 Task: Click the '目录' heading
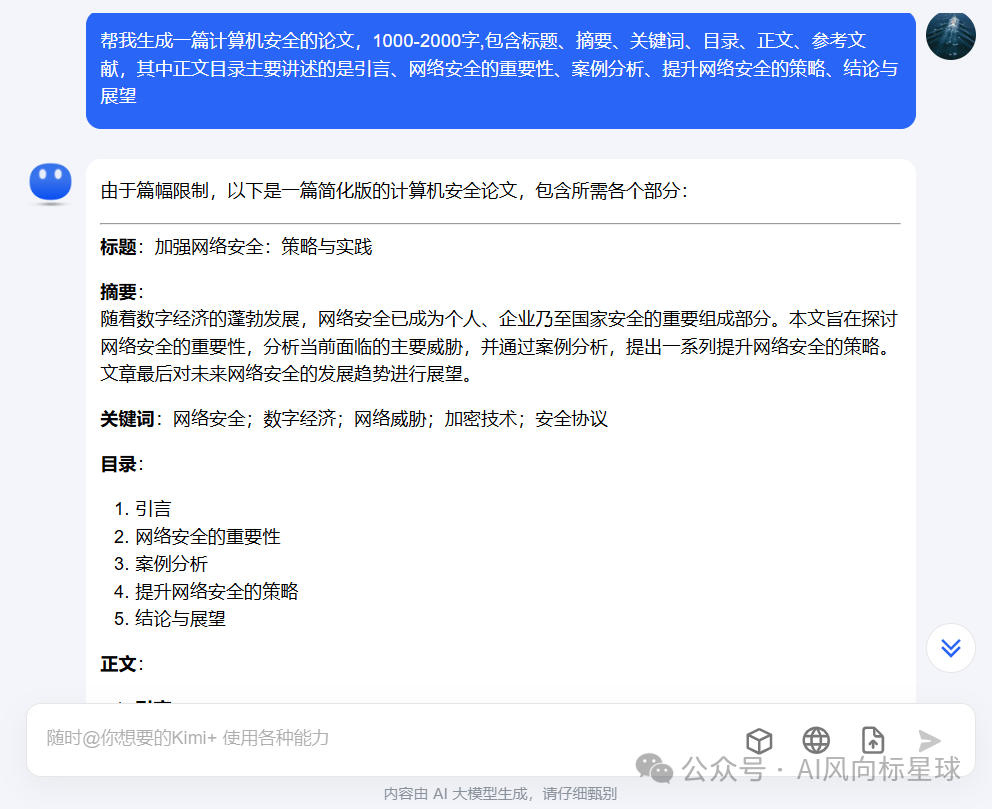121,464
